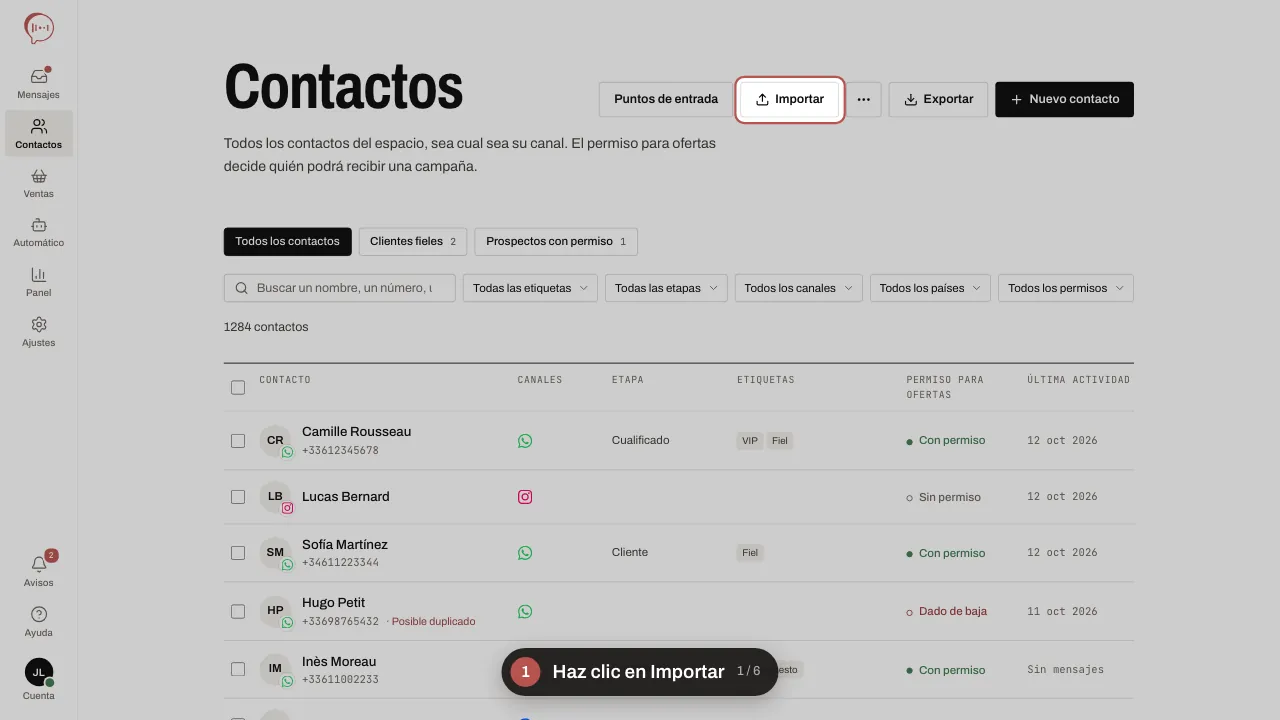Open the Panel charts section
Screen dimensions: 1280x720
pyautogui.click(x=39, y=282)
